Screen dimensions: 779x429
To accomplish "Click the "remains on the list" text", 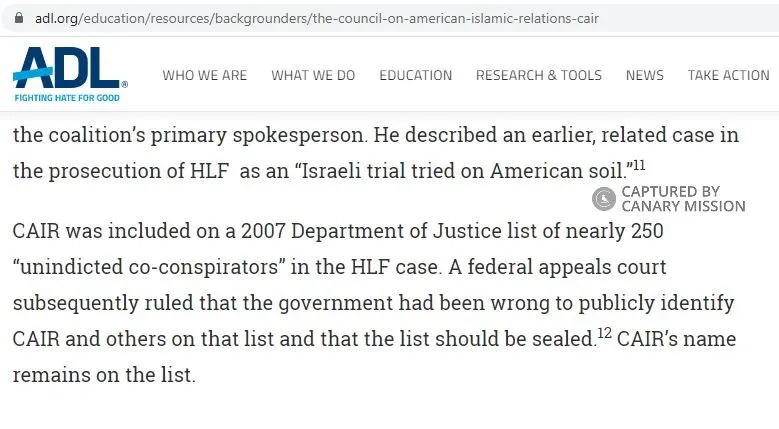I will (103, 376).
